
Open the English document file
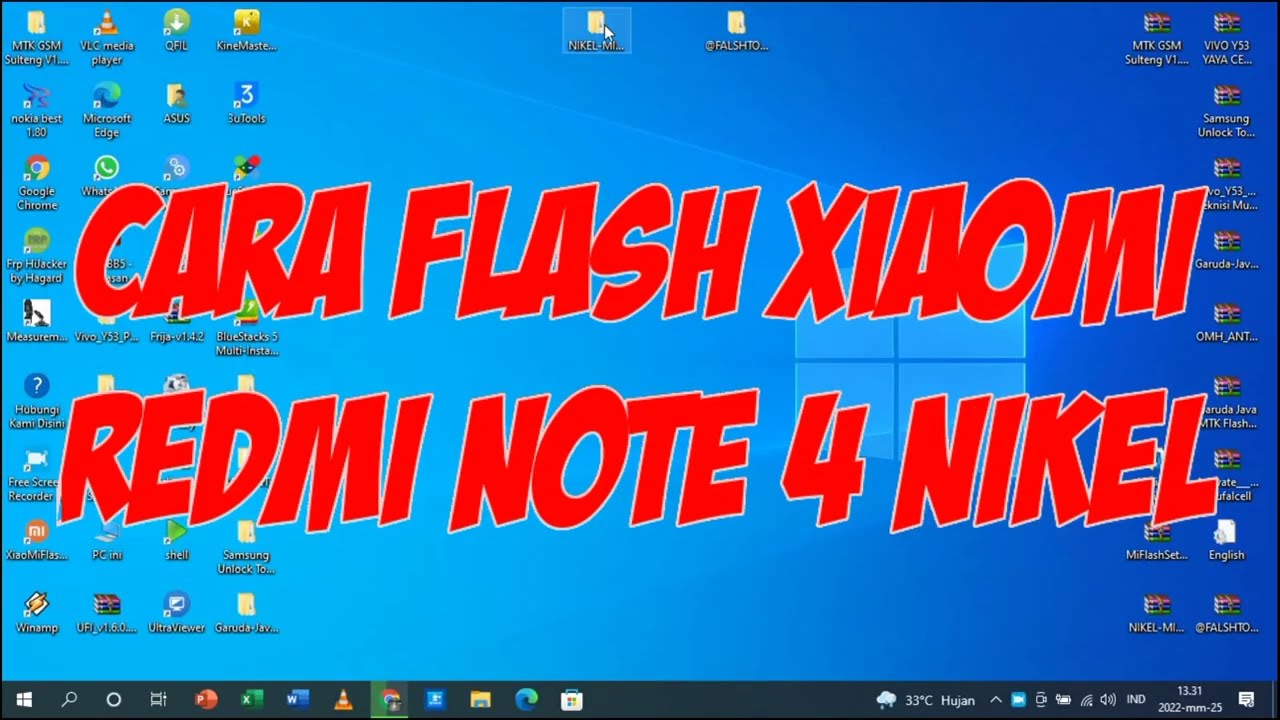pos(1227,541)
